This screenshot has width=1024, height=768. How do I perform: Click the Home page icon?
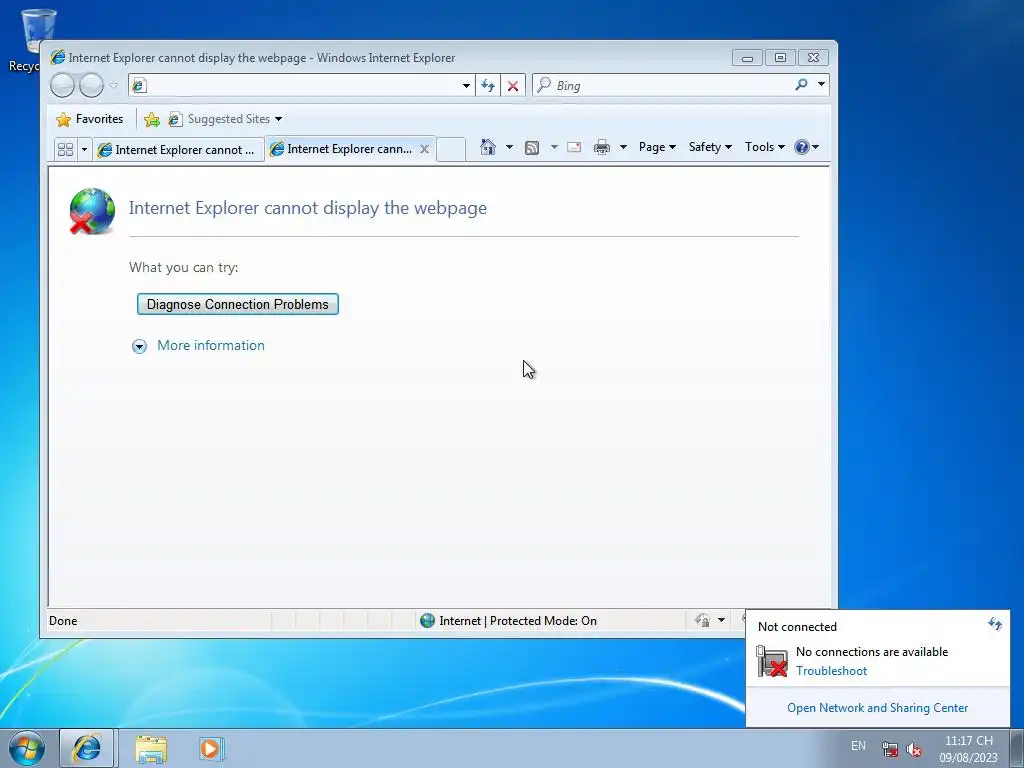488,147
